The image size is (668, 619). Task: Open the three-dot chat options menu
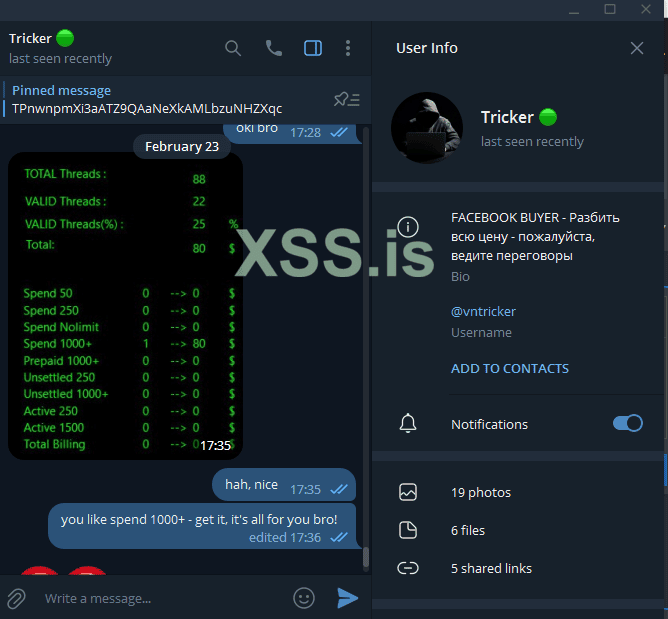coord(348,48)
